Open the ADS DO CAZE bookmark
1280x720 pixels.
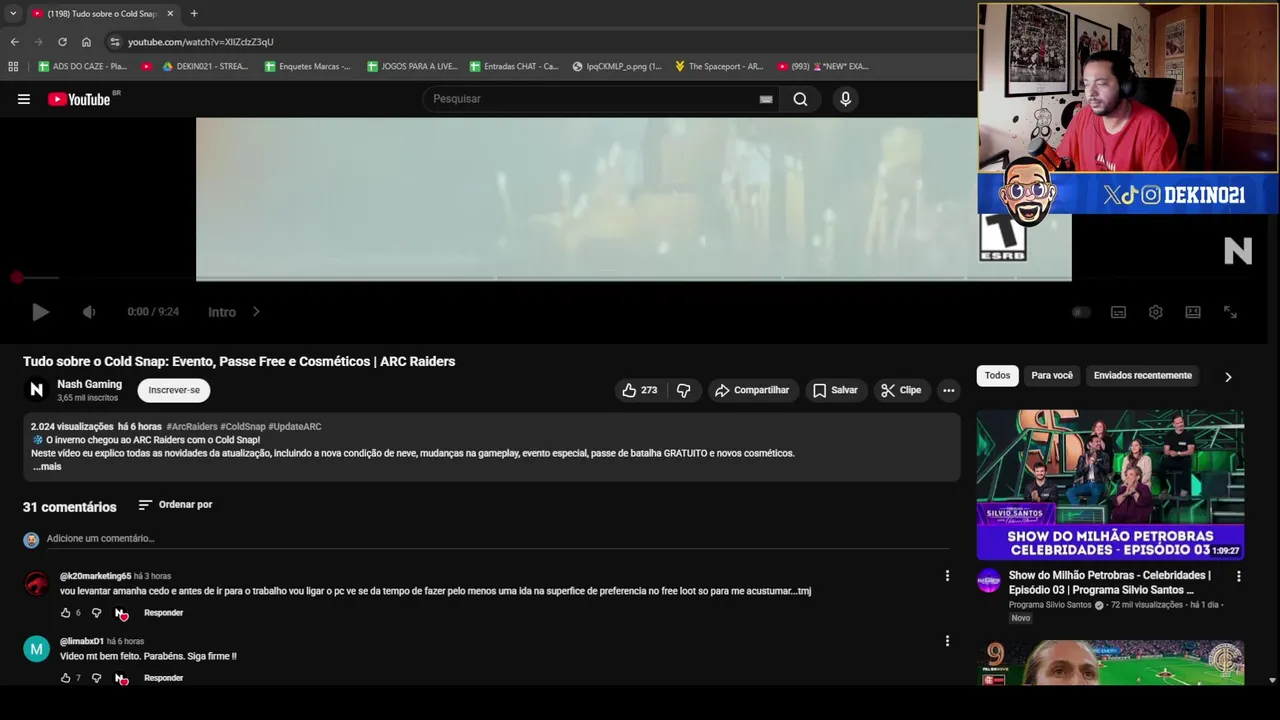point(83,67)
